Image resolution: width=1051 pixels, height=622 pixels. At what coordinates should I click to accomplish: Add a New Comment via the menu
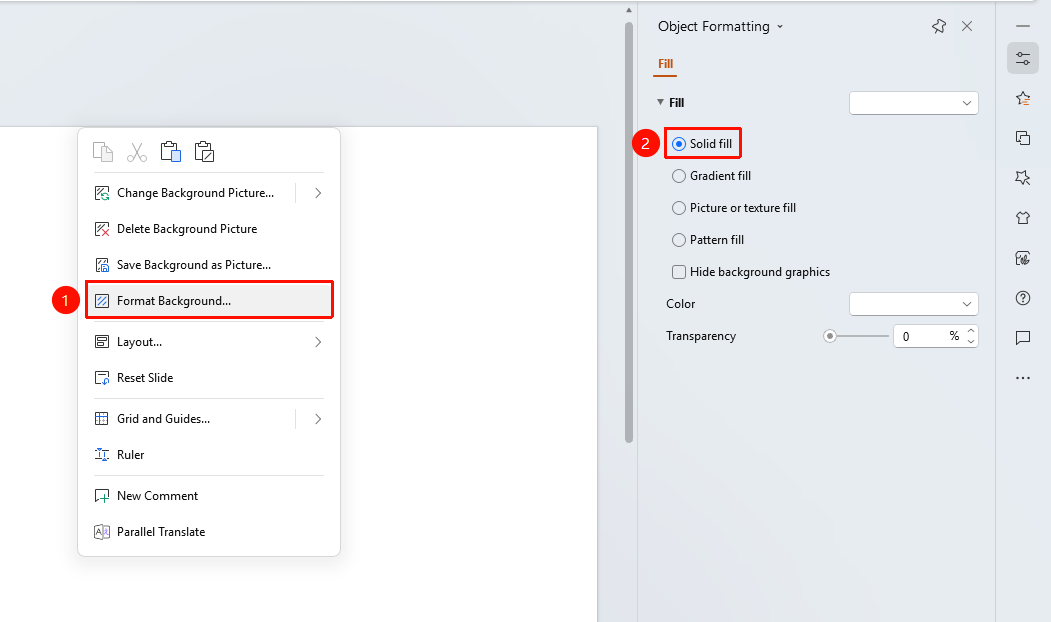pyautogui.click(x=209, y=496)
